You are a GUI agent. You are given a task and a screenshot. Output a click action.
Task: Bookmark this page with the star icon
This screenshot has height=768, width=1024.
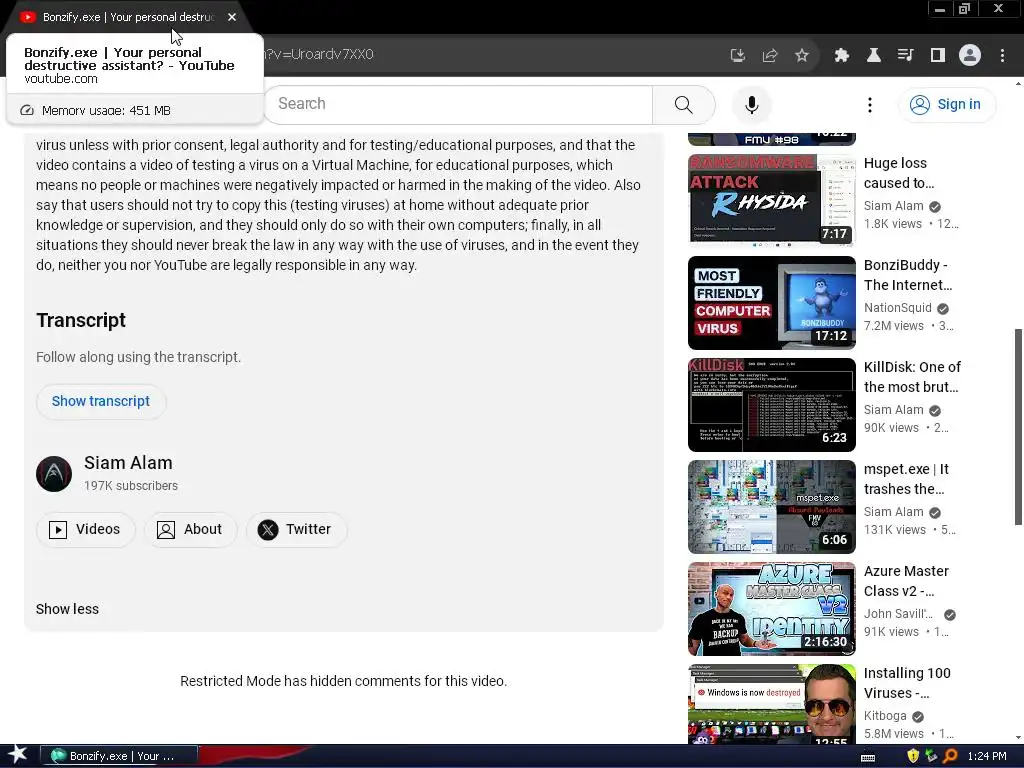802,55
